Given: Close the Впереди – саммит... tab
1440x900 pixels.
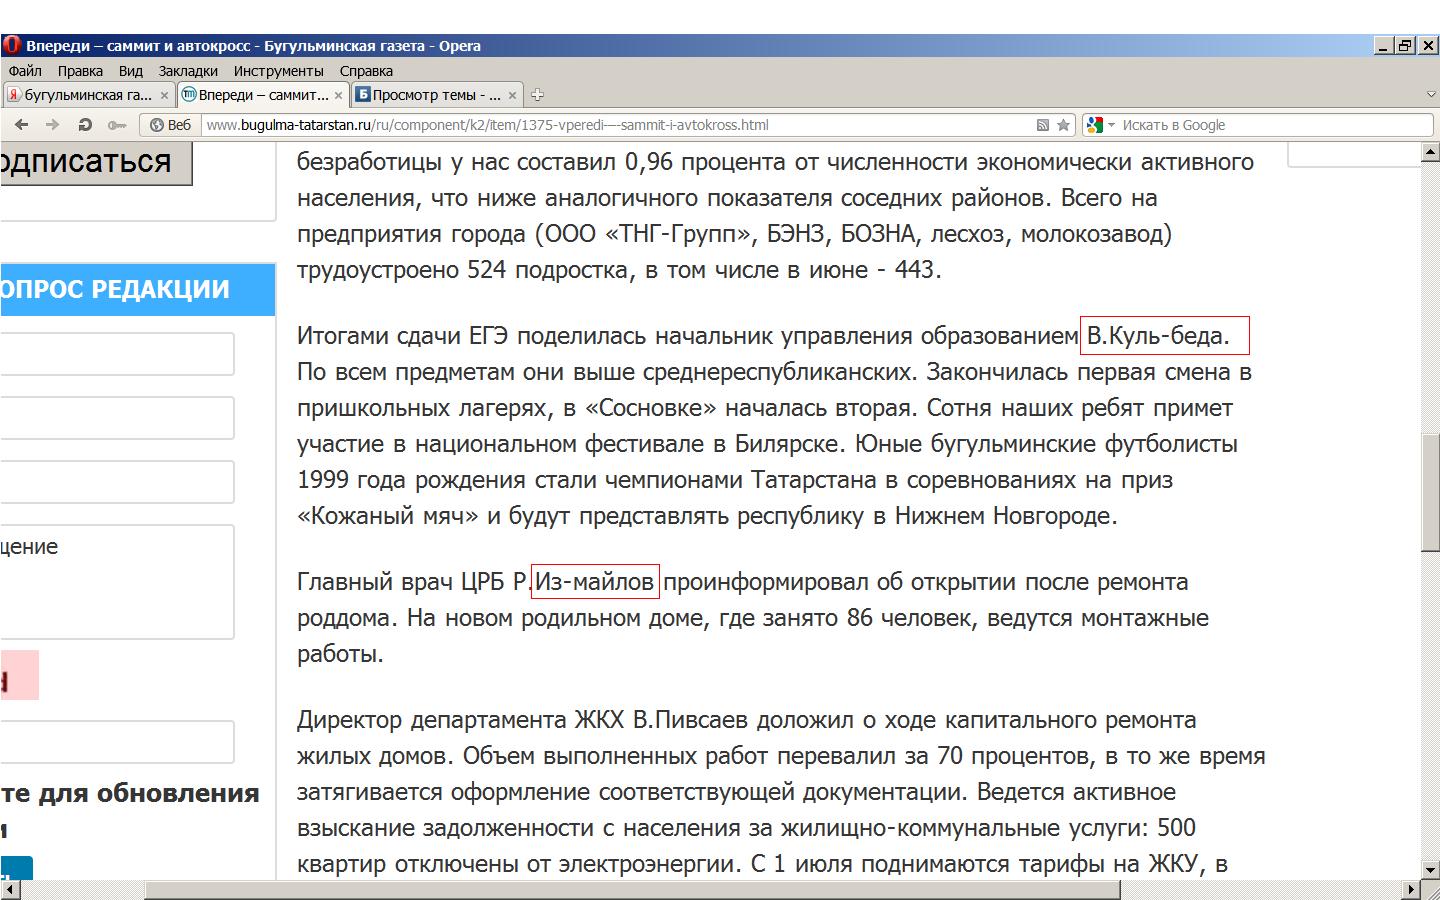Looking at the screenshot, I should (x=338, y=95).
